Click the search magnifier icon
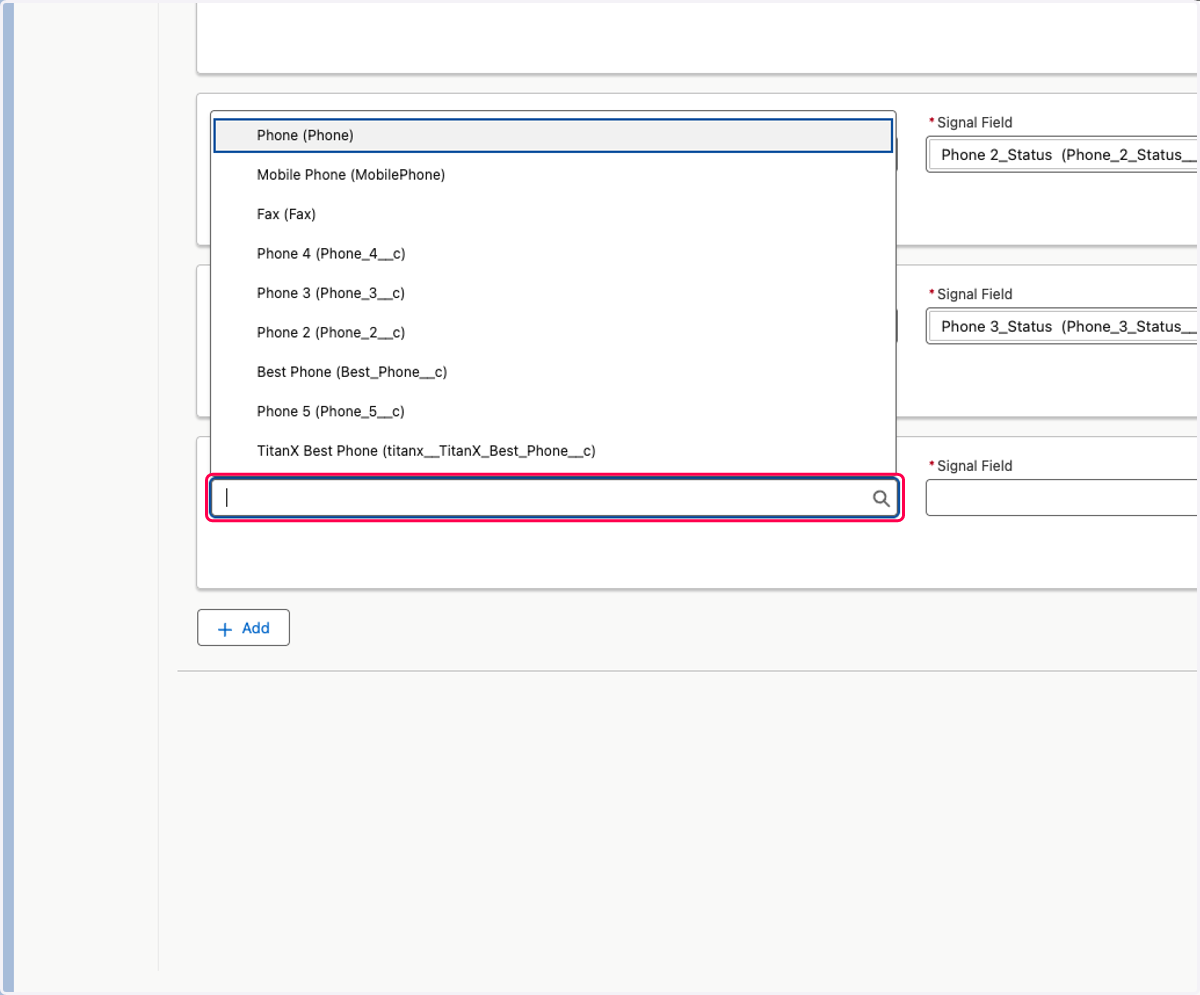 [881, 498]
